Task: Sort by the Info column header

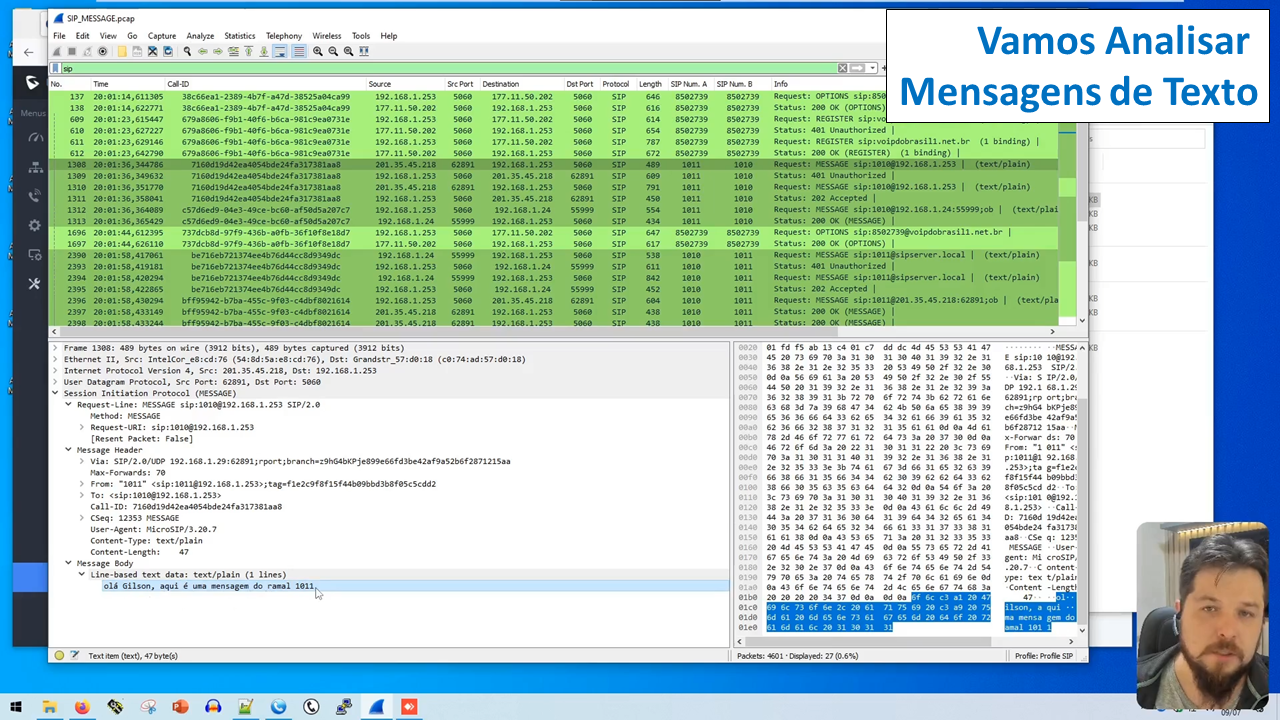Action: [781, 84]
